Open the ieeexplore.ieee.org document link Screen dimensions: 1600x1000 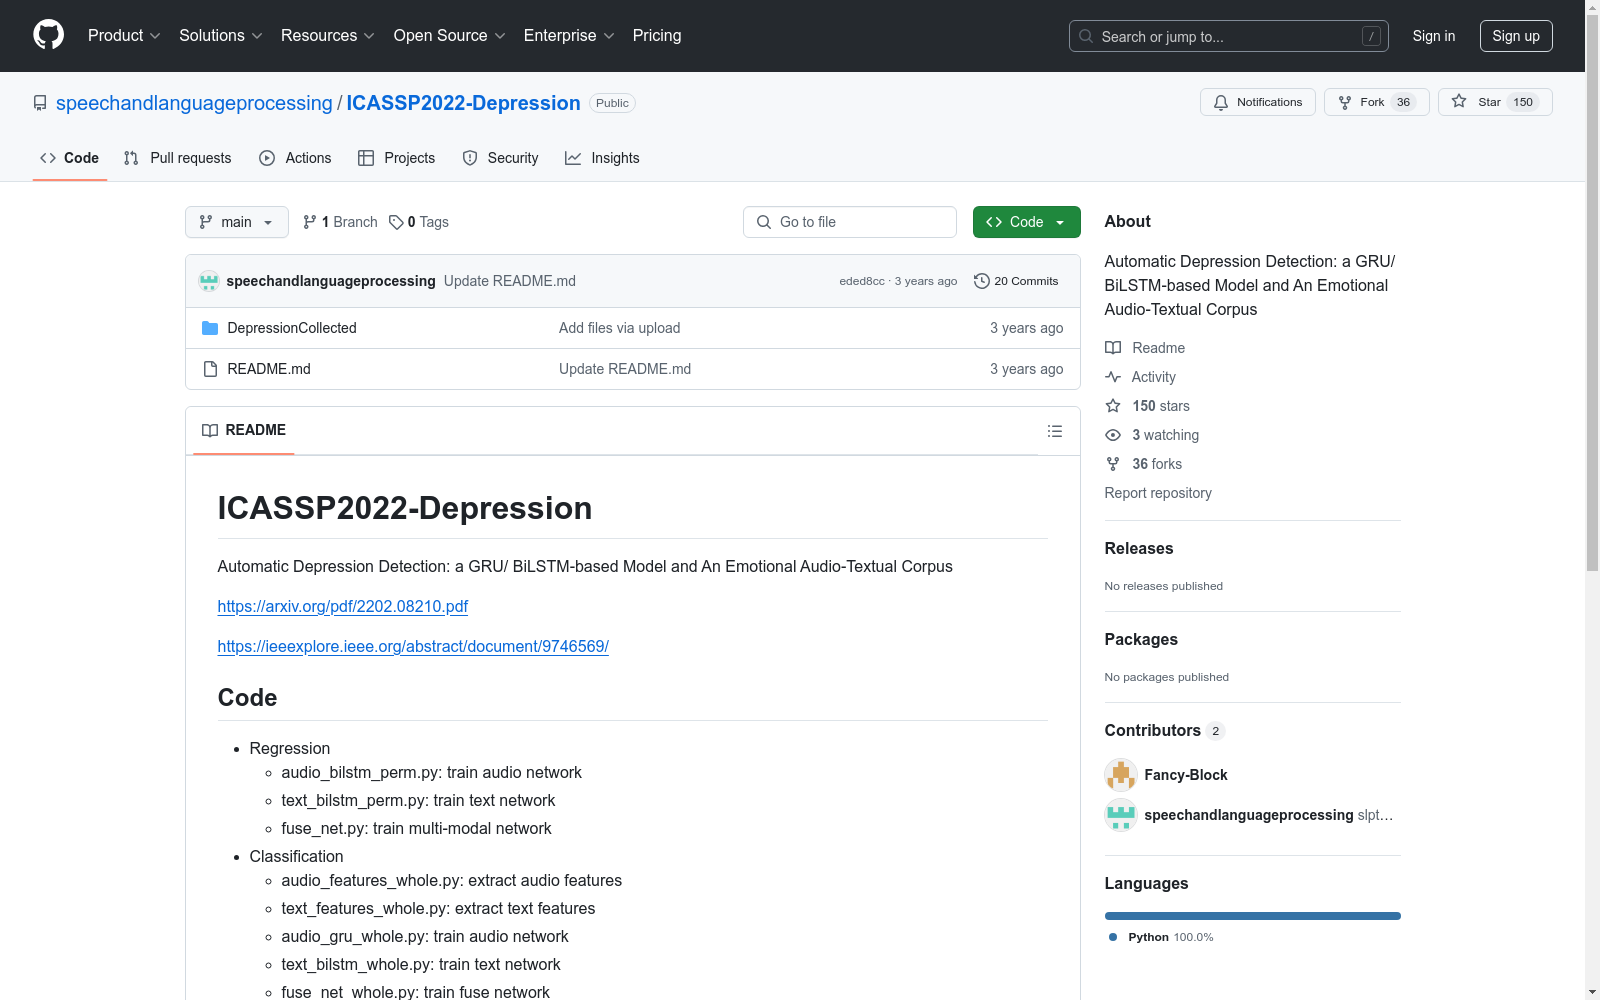413,646
